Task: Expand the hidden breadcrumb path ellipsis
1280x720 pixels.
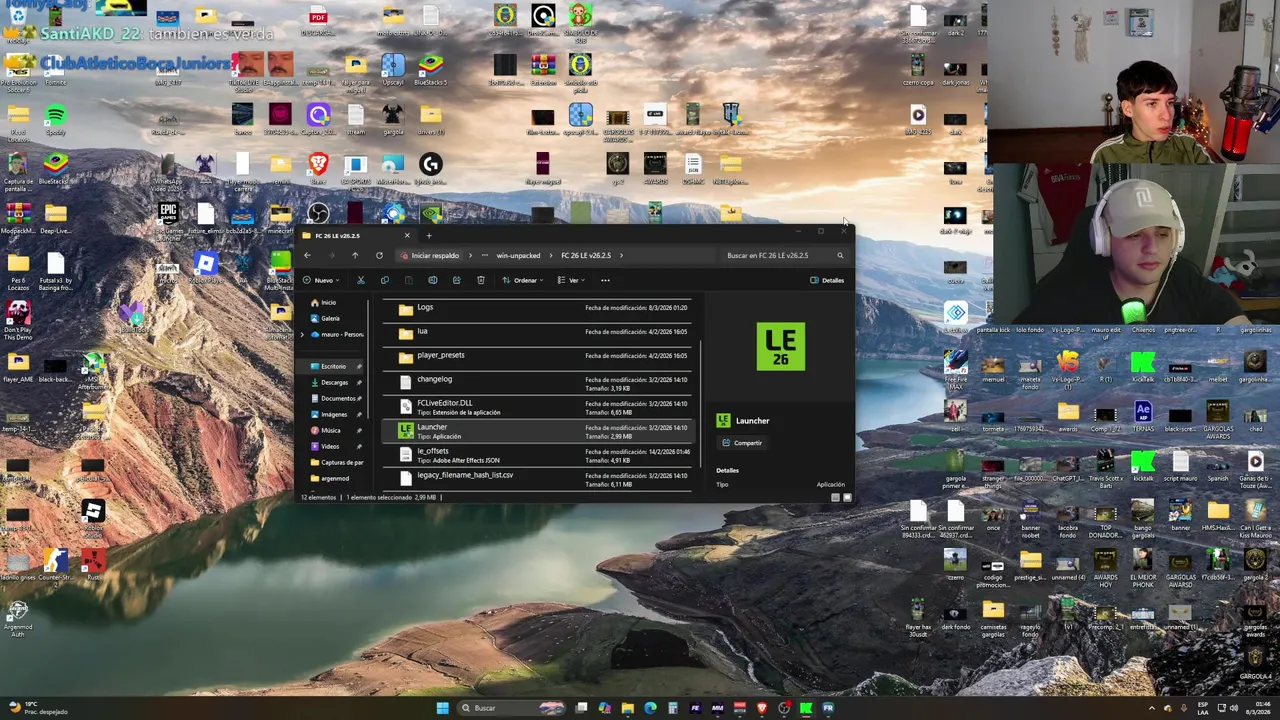Action: pos(485,255)
